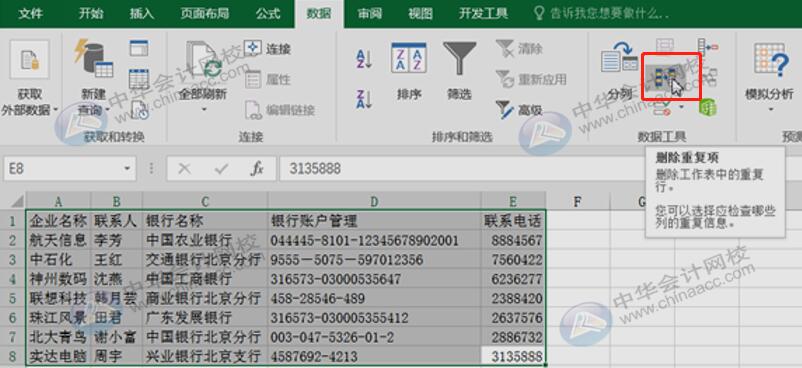Viewport: 802px width, 368px height.
Task: Click the 模拟分析 what-if analysis icon
Action: (771, 59)
